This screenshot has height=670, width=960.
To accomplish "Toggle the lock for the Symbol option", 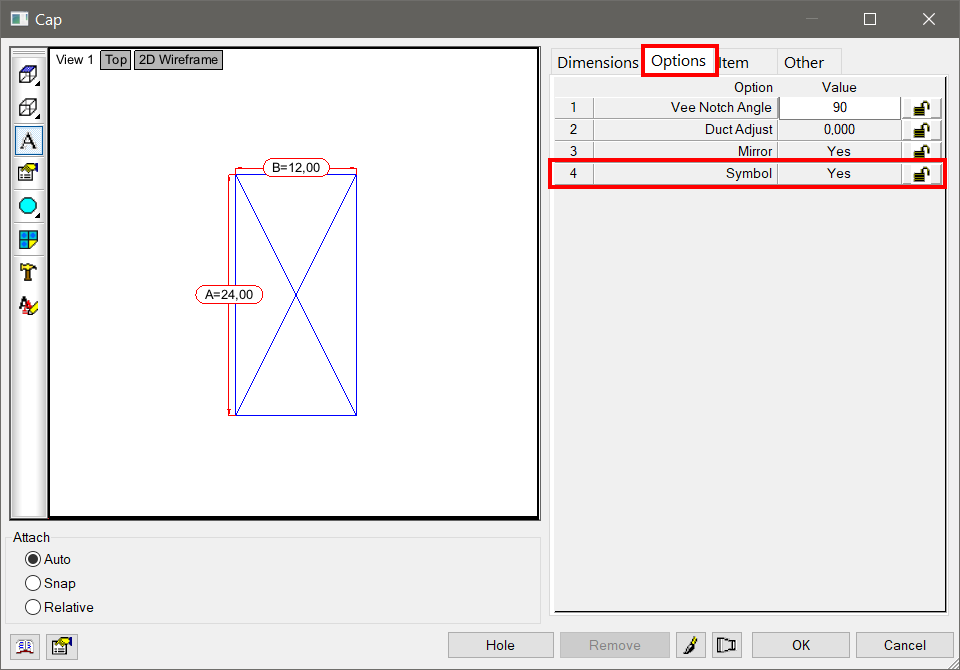I will (921, 173).
